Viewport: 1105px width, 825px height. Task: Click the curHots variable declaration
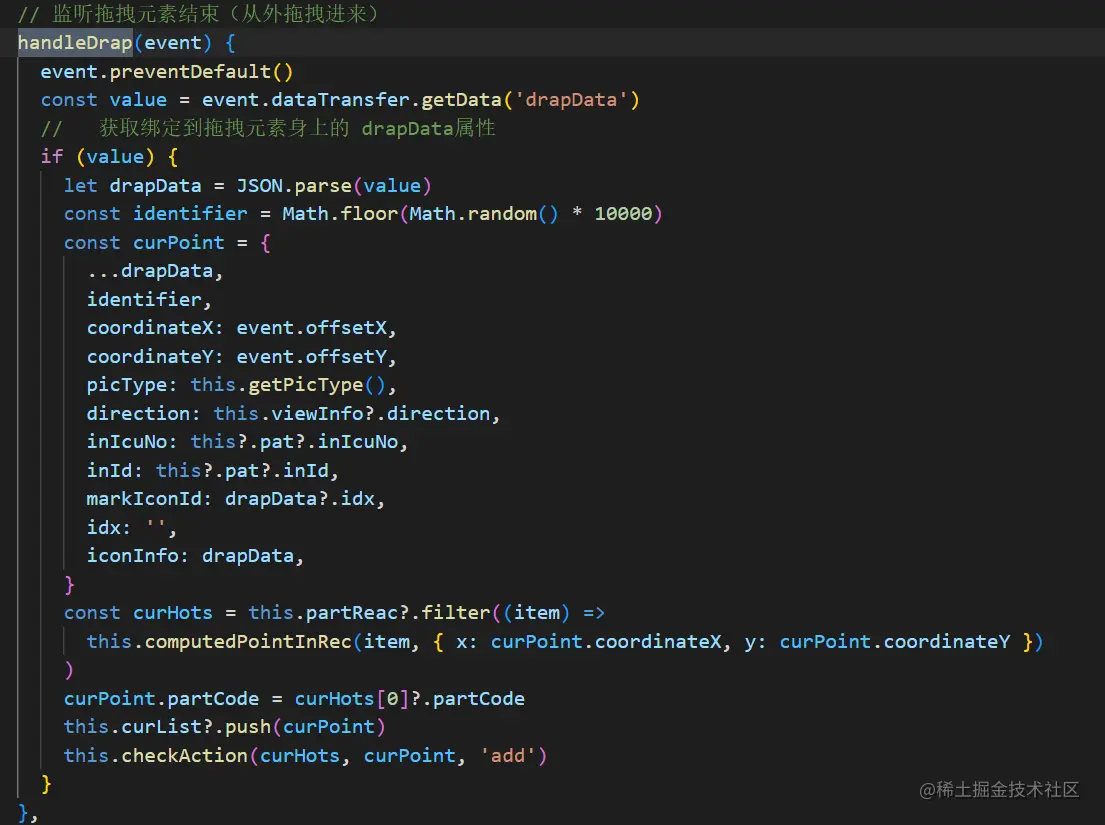click(173, 613)
